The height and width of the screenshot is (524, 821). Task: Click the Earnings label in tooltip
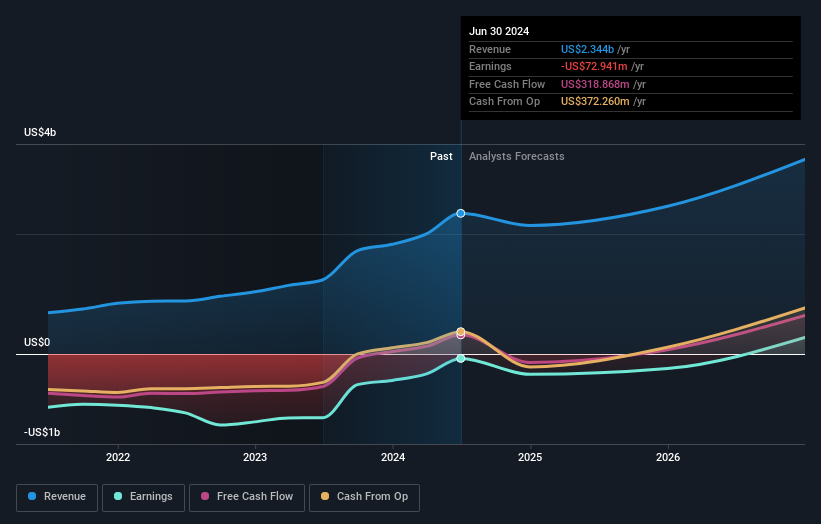coord(490,66)
